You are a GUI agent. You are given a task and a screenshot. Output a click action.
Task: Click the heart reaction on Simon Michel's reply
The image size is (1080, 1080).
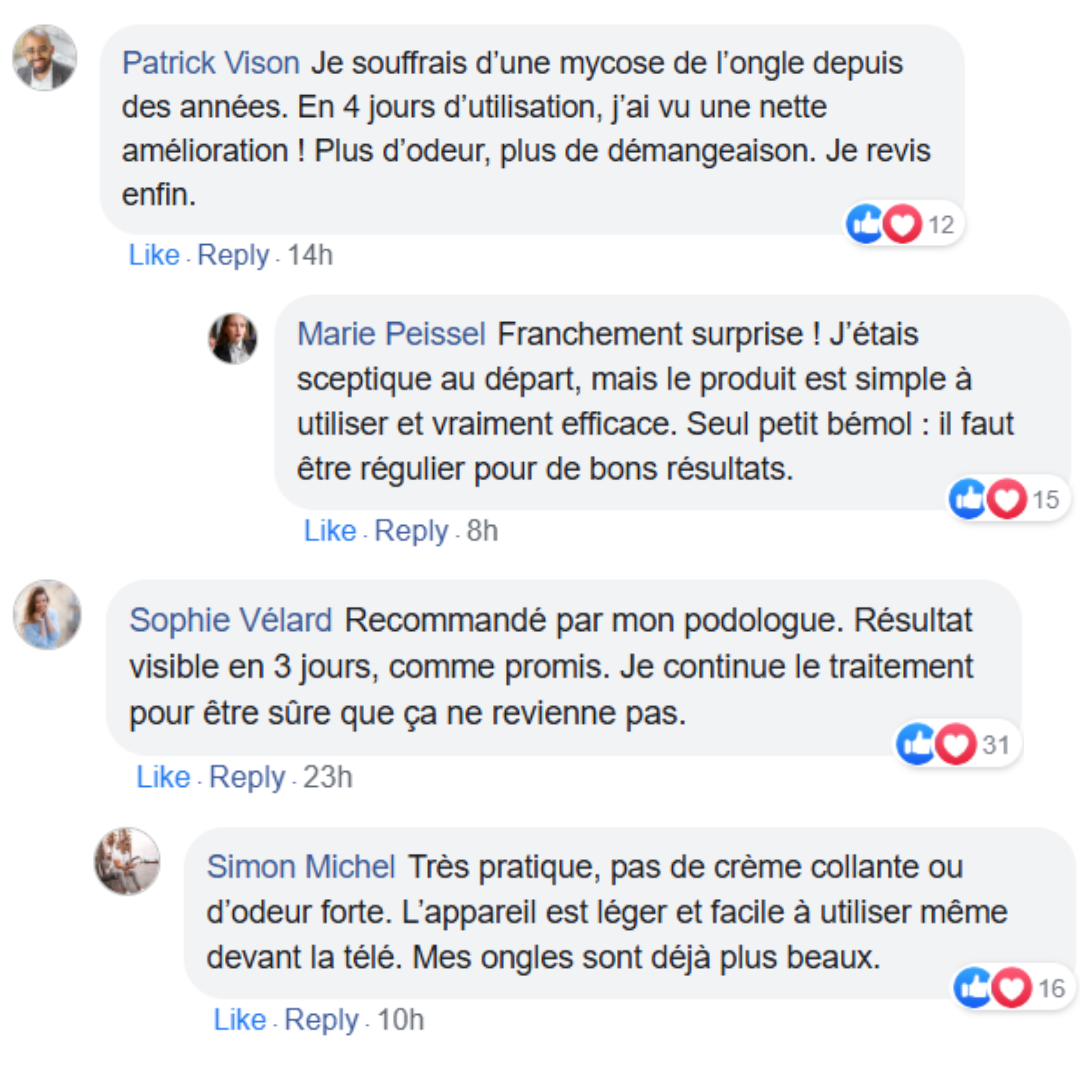[1012, 988]
